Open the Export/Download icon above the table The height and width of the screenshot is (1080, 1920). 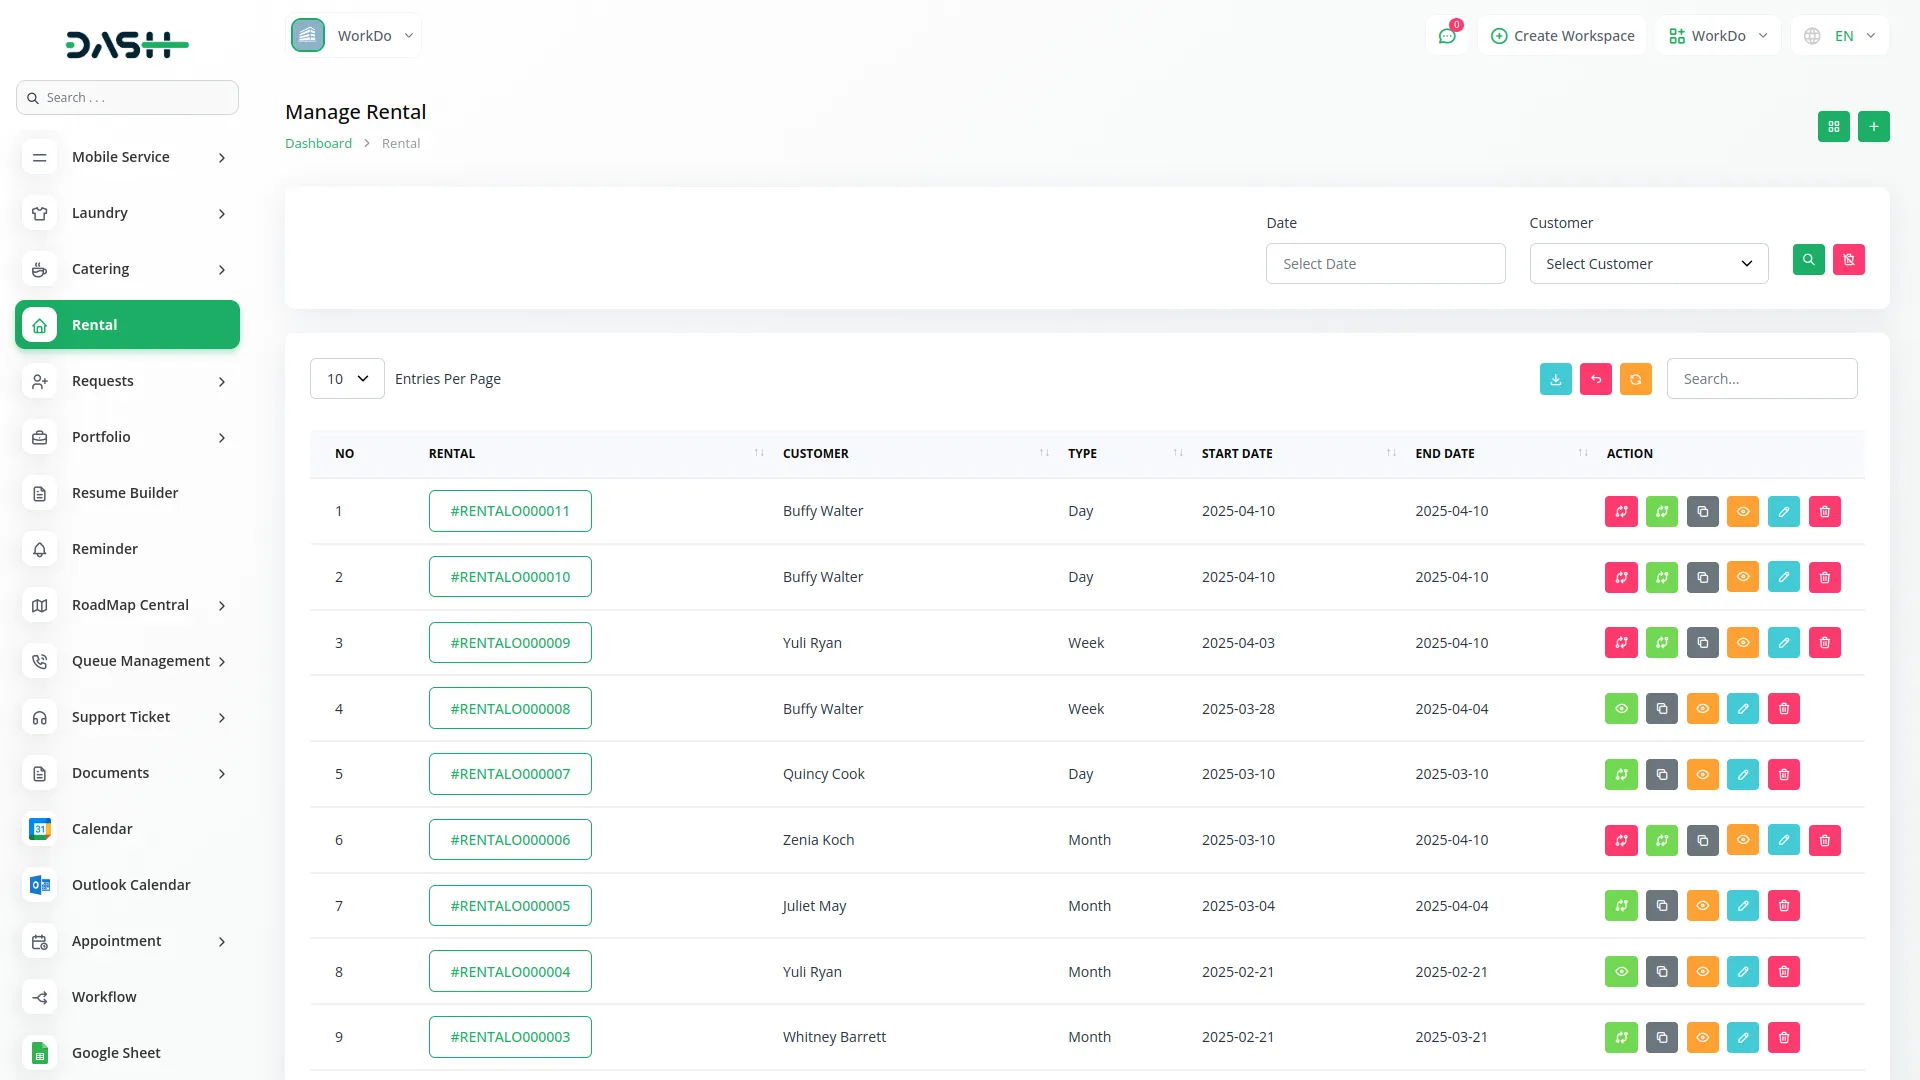point(1555,378)
